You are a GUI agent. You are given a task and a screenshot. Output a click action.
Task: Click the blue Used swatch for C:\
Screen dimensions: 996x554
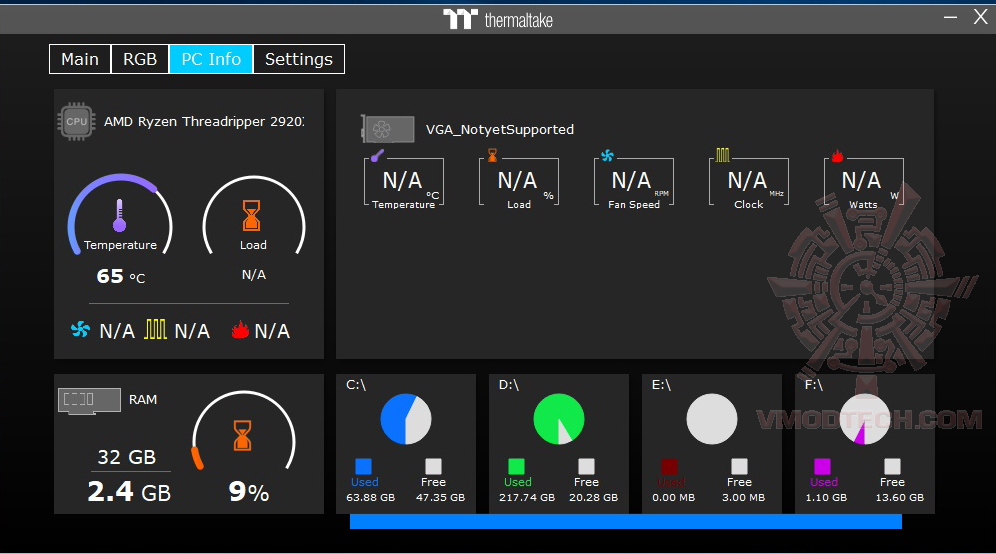click(363, 466)
